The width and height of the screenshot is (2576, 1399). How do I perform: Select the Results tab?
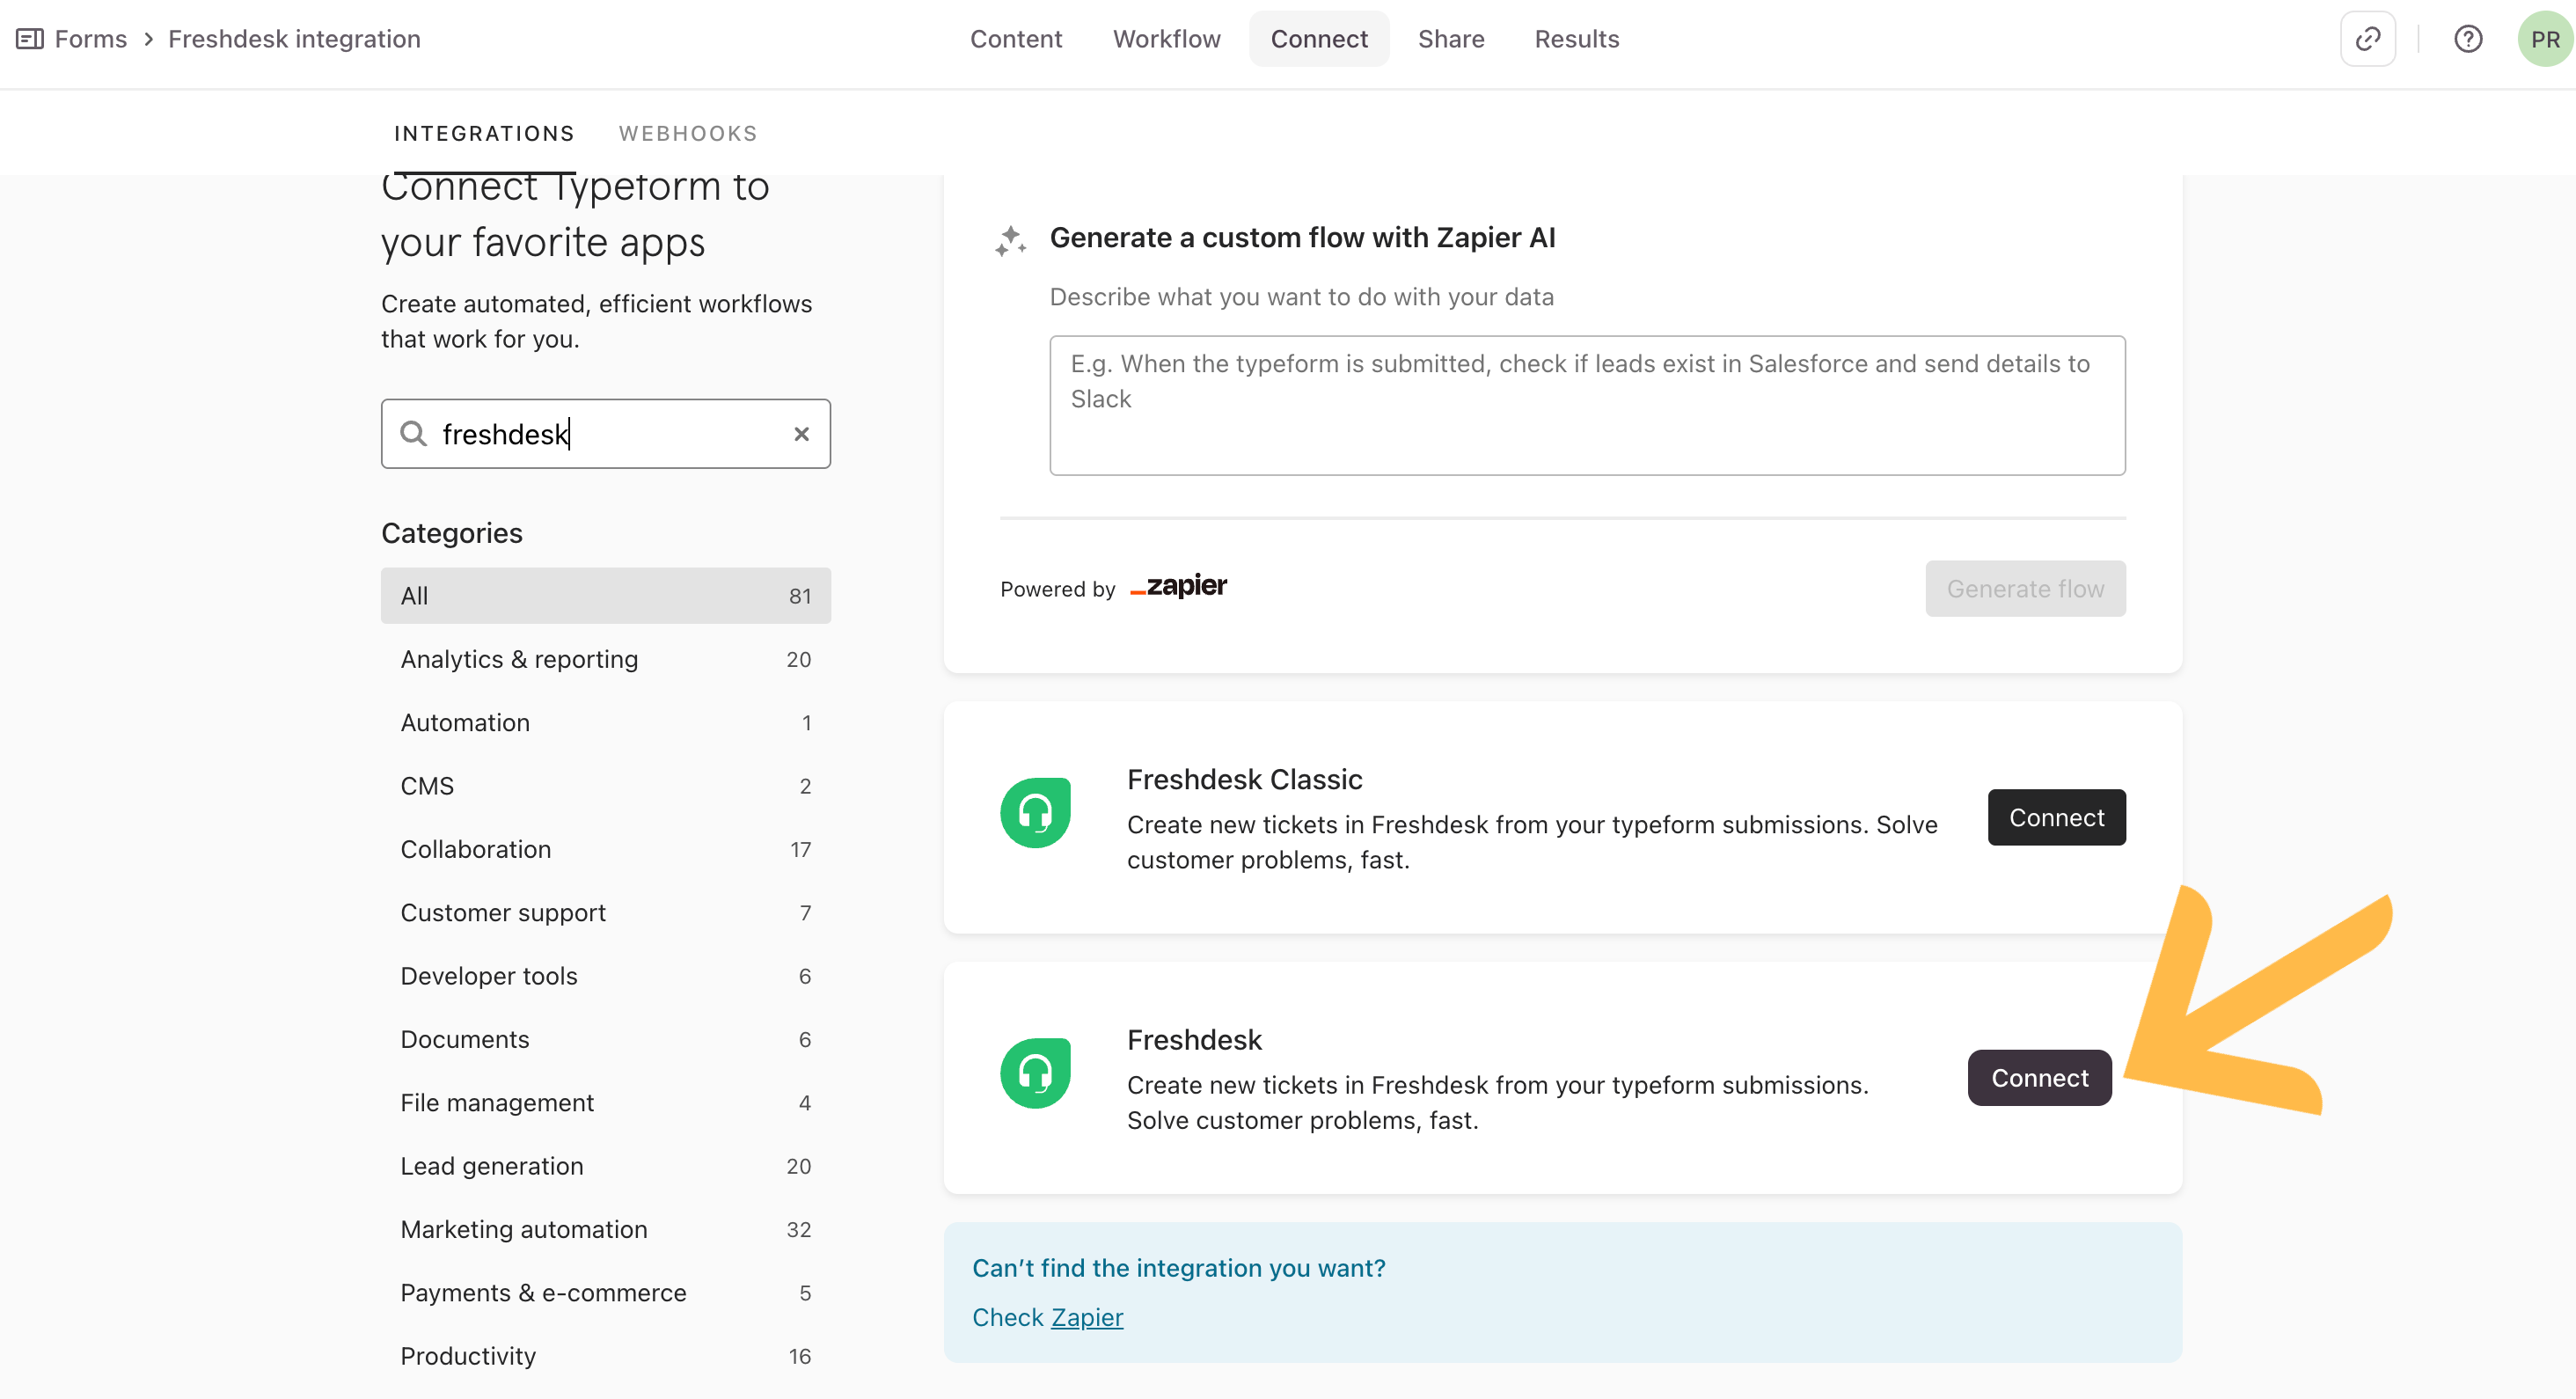pos(1577,38)
